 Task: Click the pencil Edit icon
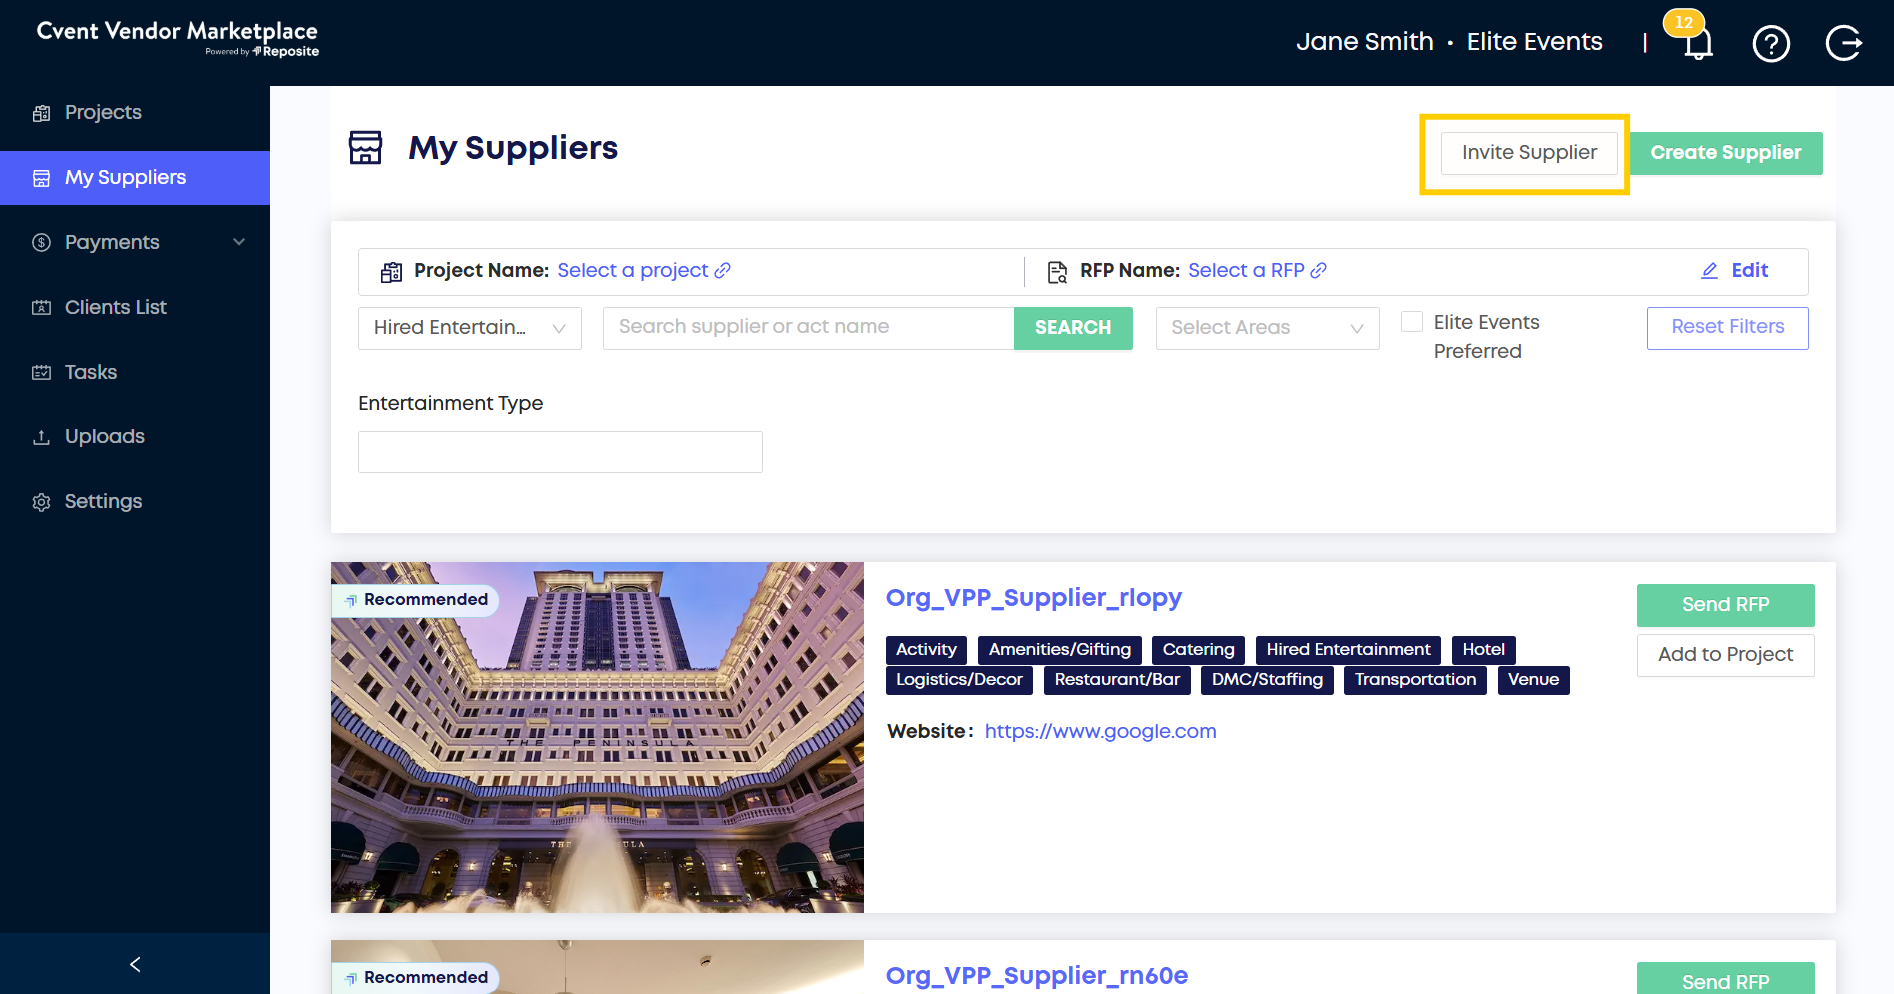point(1710,271)
